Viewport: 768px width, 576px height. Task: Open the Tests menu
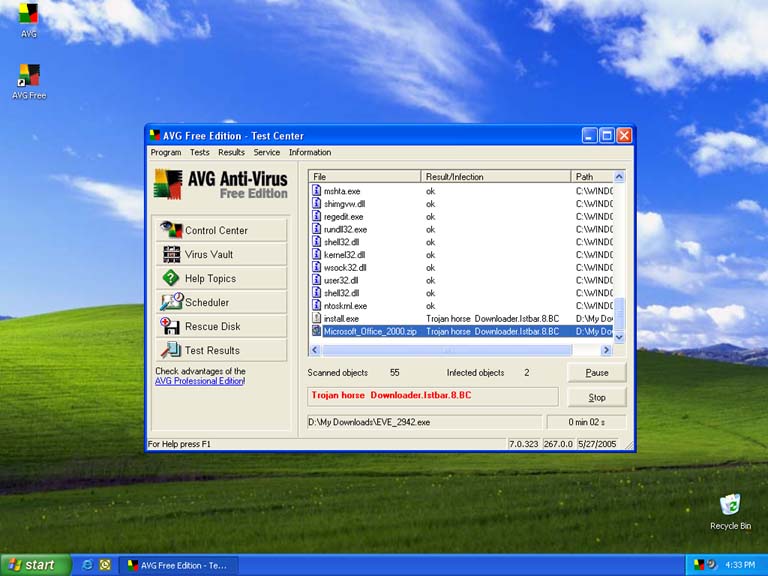[200, 153]
